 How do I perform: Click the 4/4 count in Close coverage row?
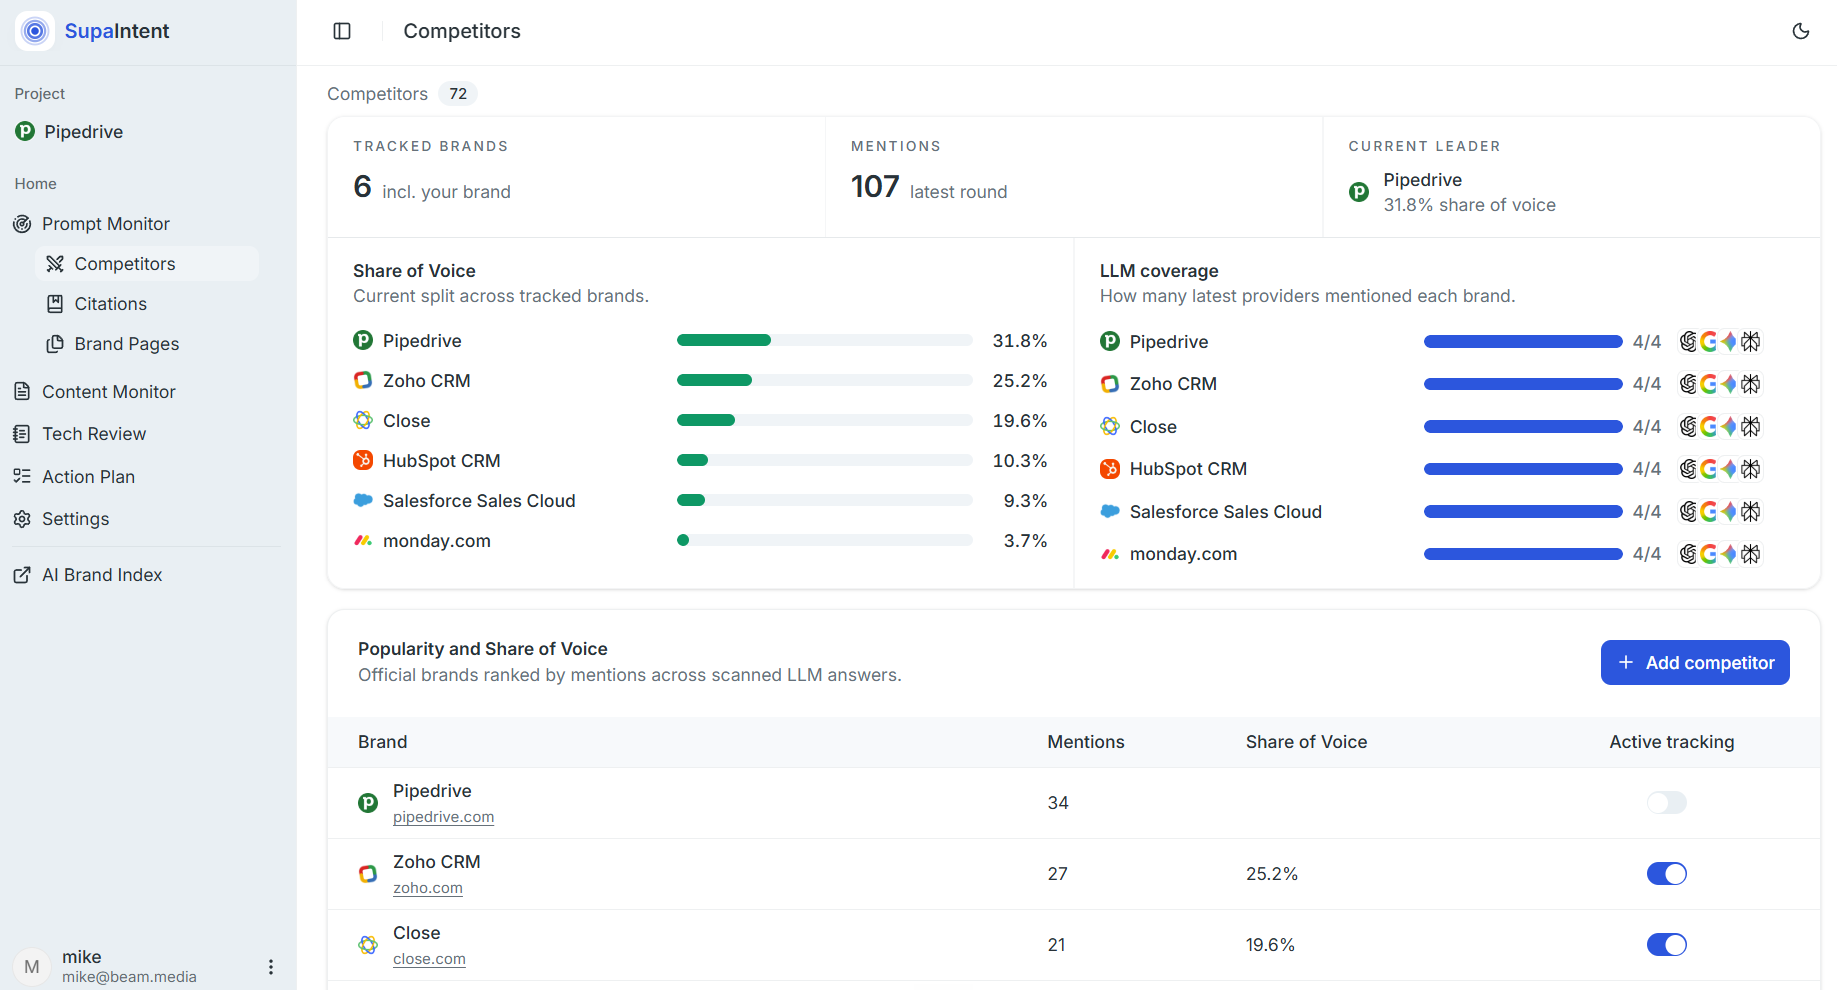1647,427
